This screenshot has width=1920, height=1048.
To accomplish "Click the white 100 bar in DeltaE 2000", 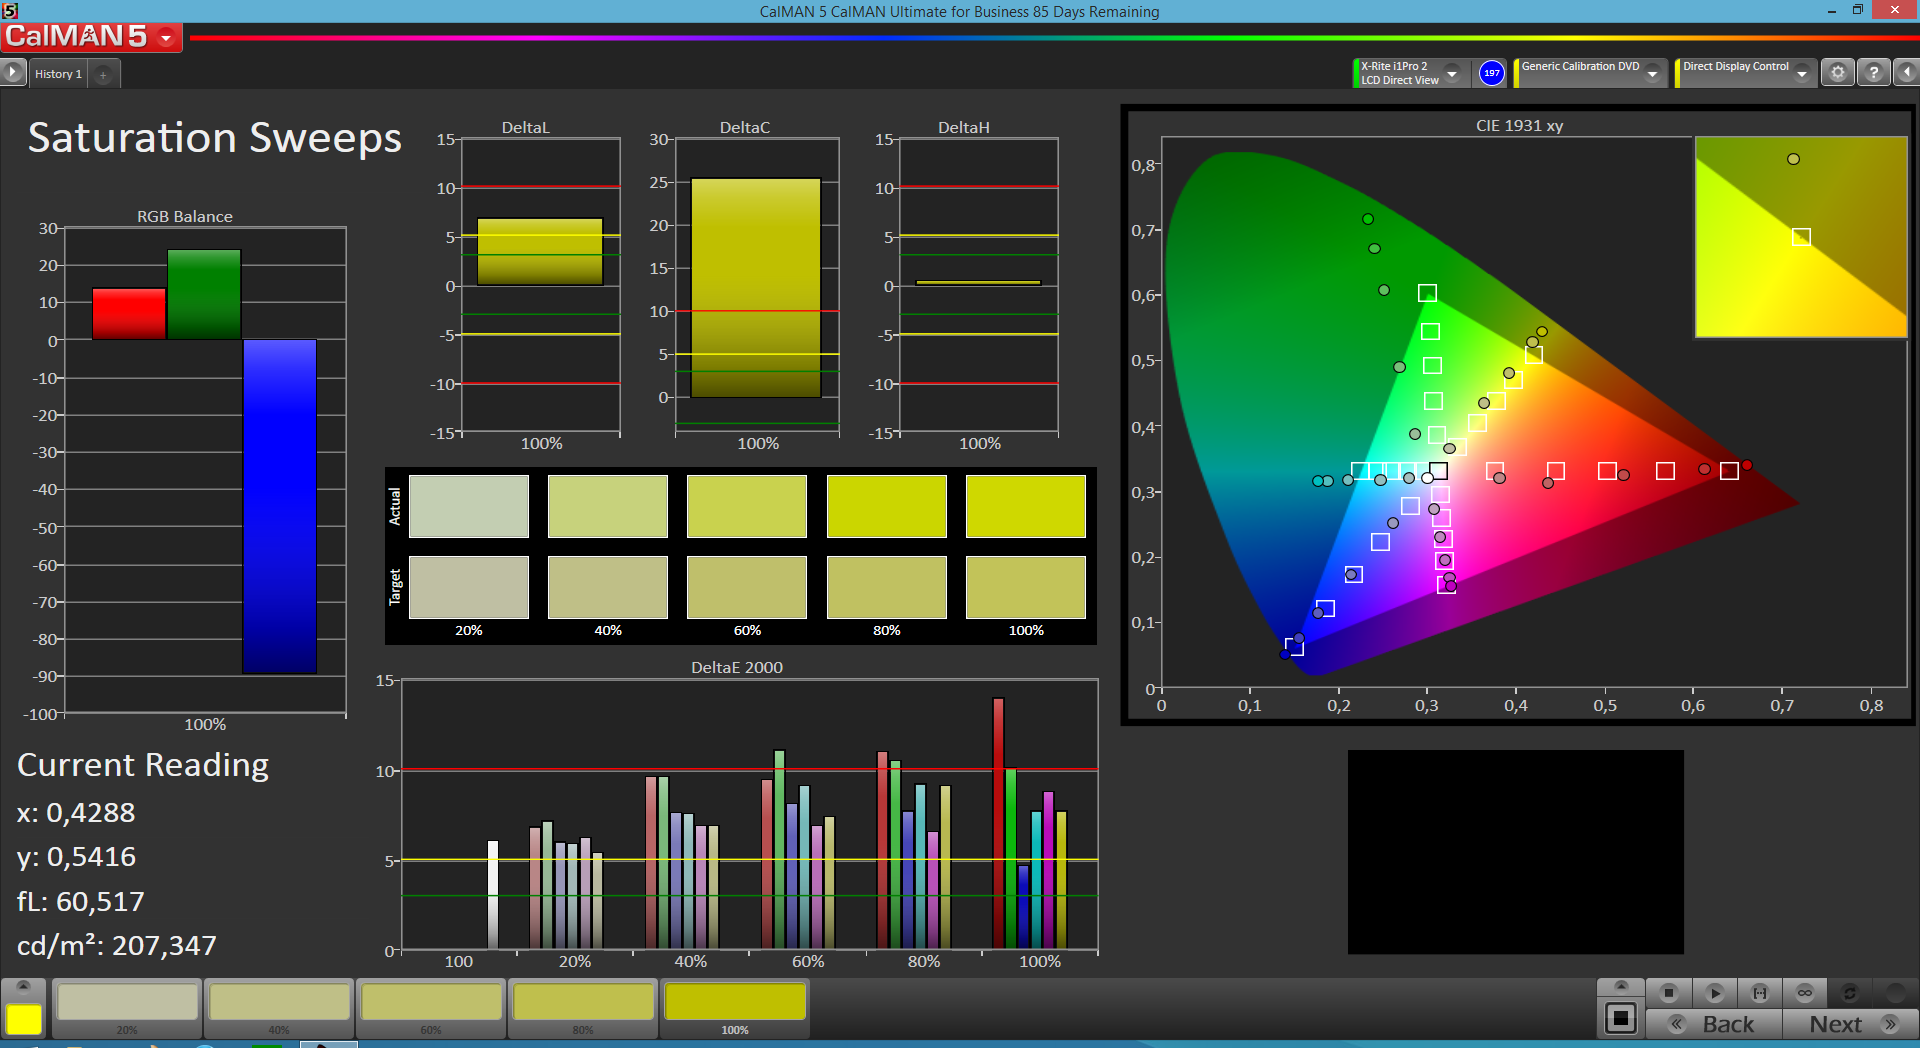I will click(x=492, y=894).
